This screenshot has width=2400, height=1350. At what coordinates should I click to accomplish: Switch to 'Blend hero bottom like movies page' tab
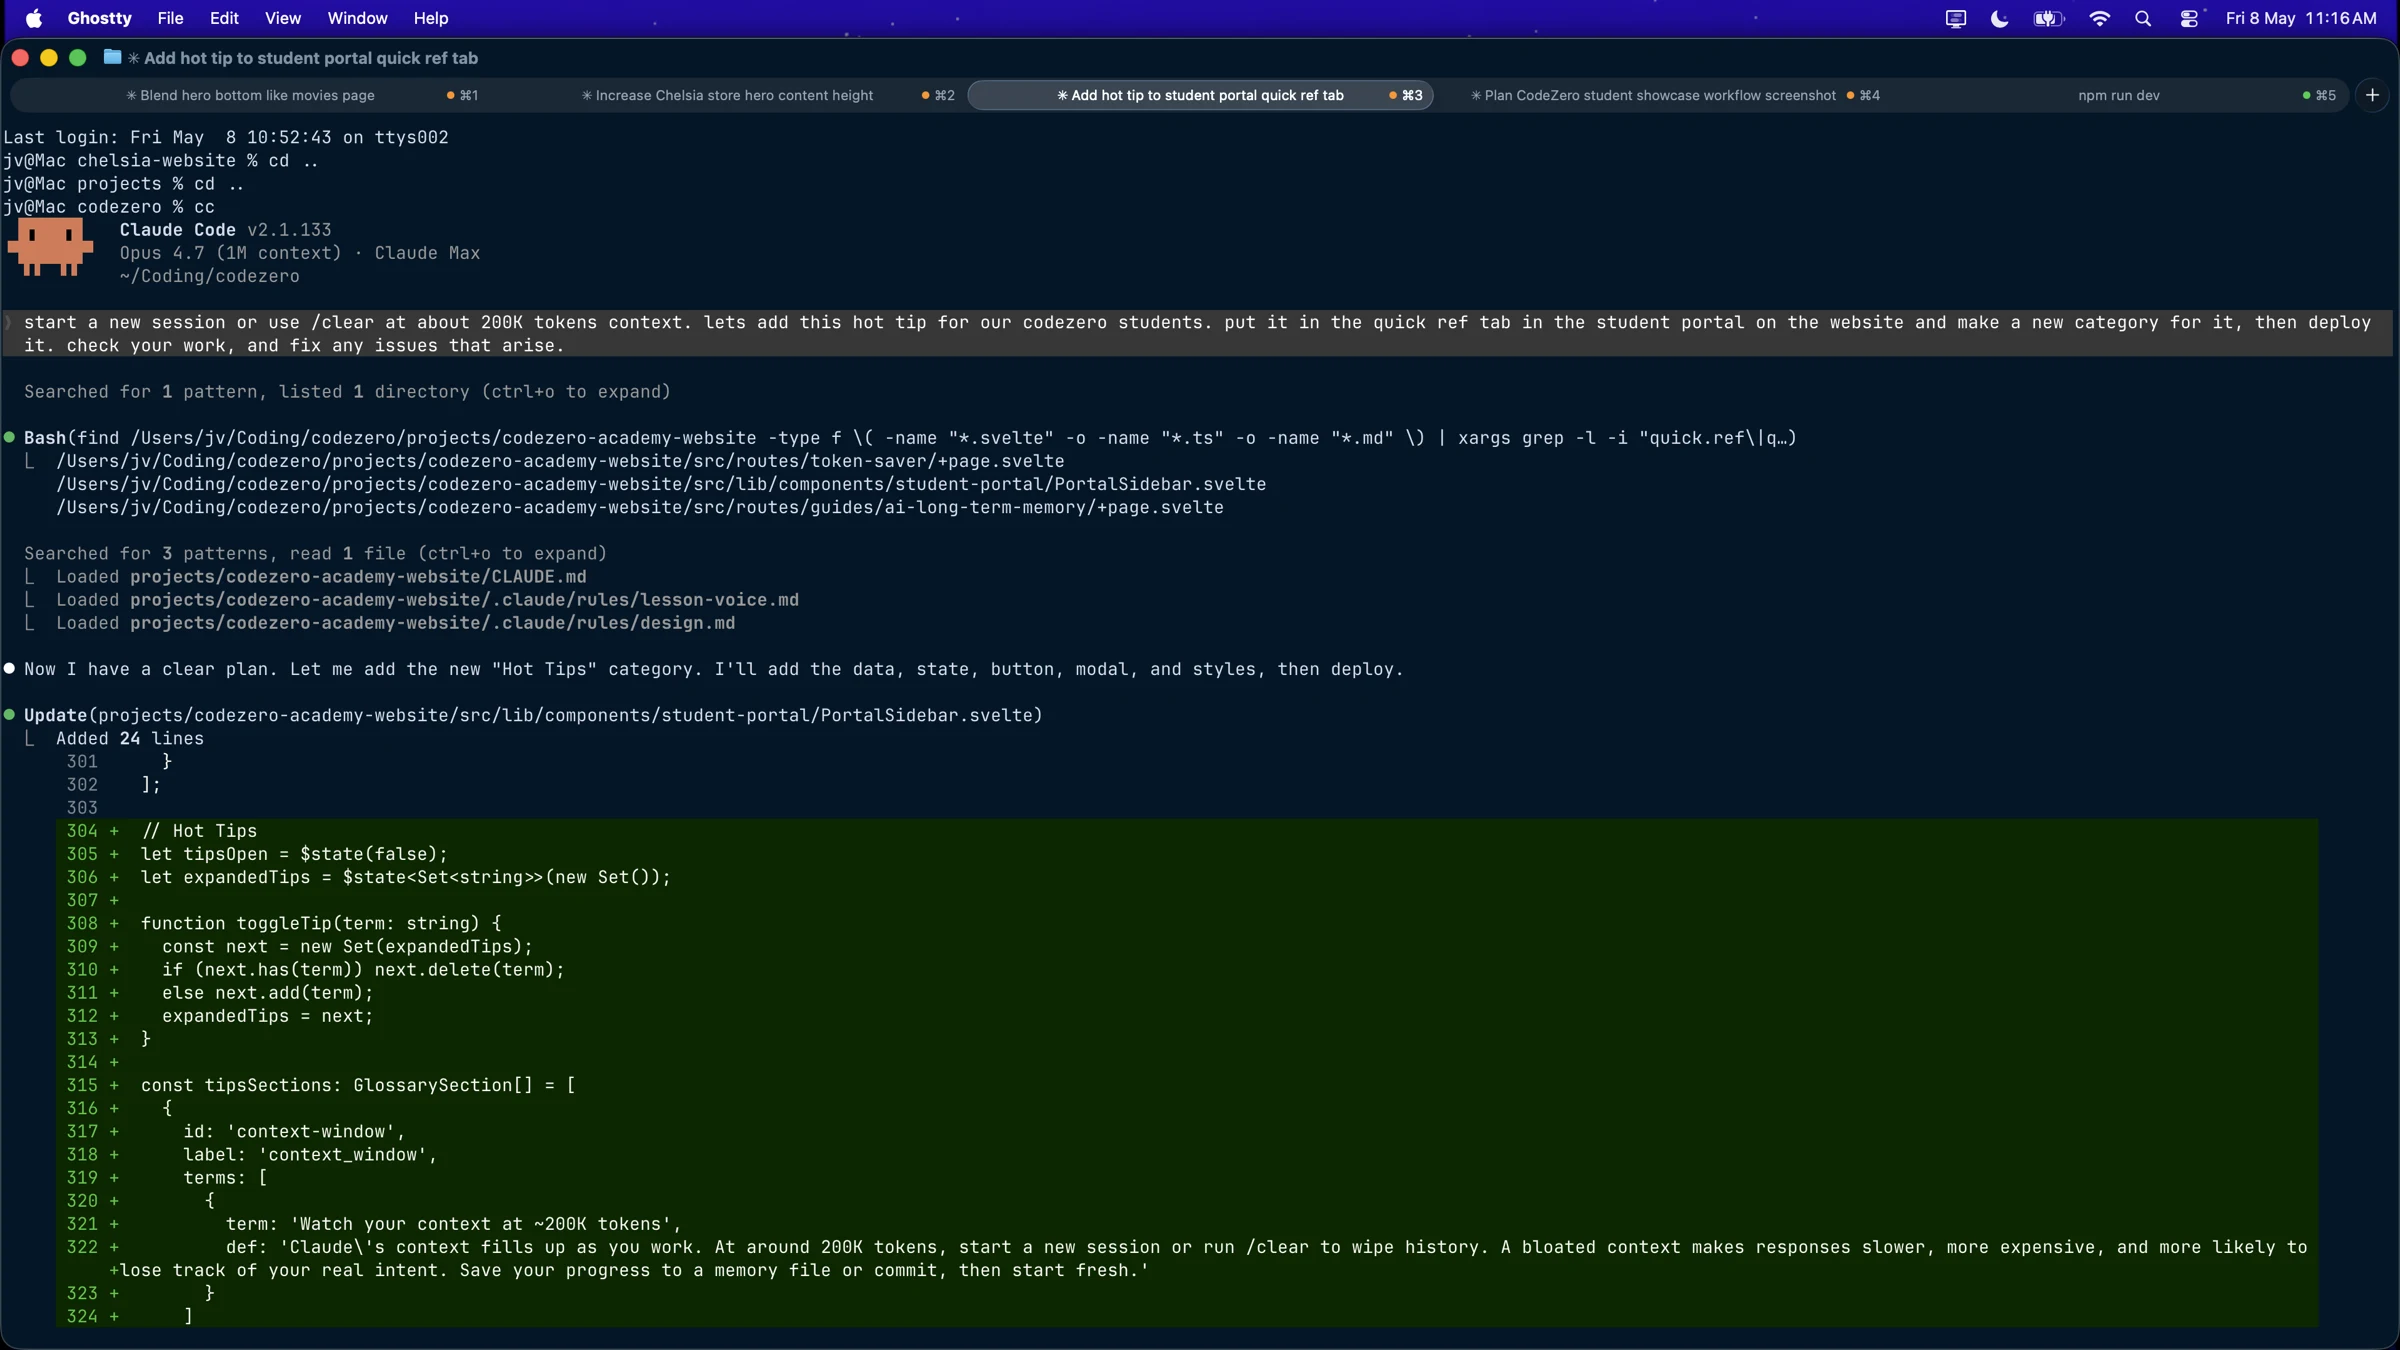pos(250,95)
